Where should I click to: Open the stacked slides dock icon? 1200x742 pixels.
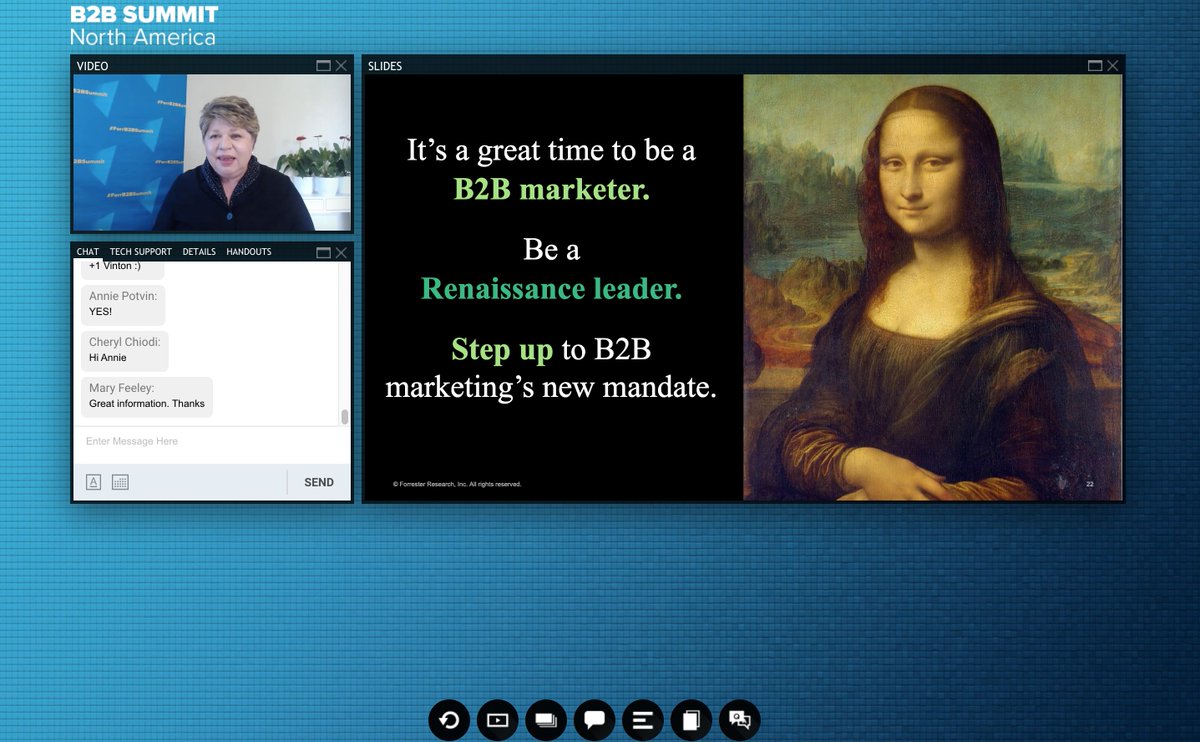546,720
